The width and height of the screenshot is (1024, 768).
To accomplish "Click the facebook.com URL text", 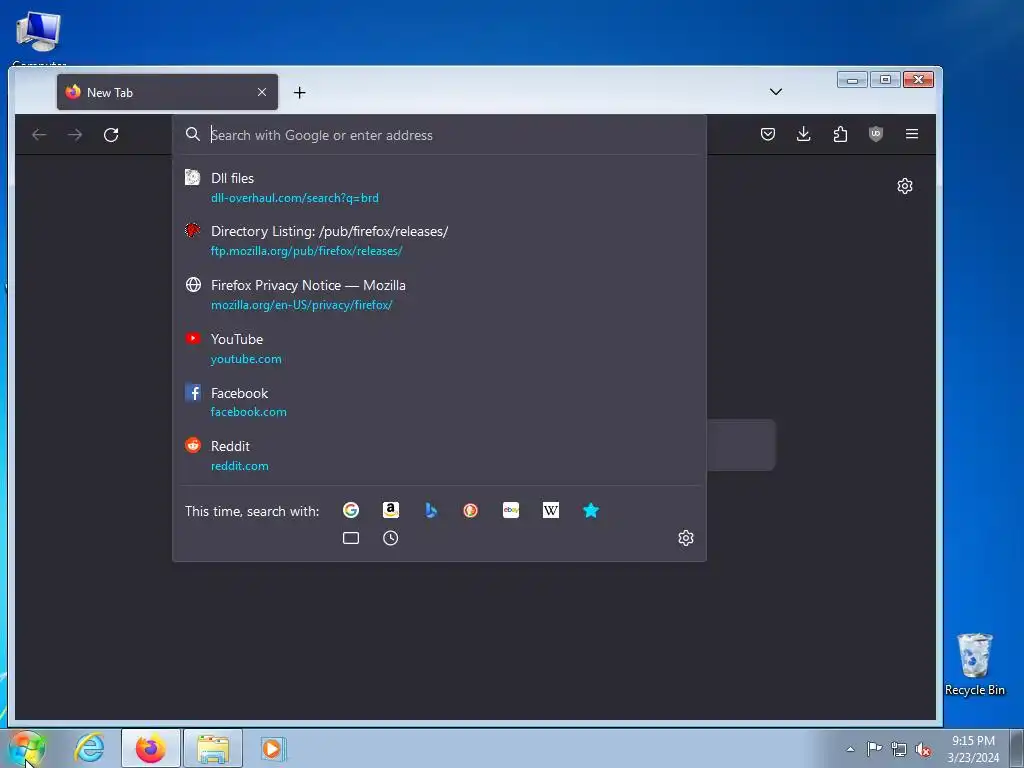I will coord(248,412).
